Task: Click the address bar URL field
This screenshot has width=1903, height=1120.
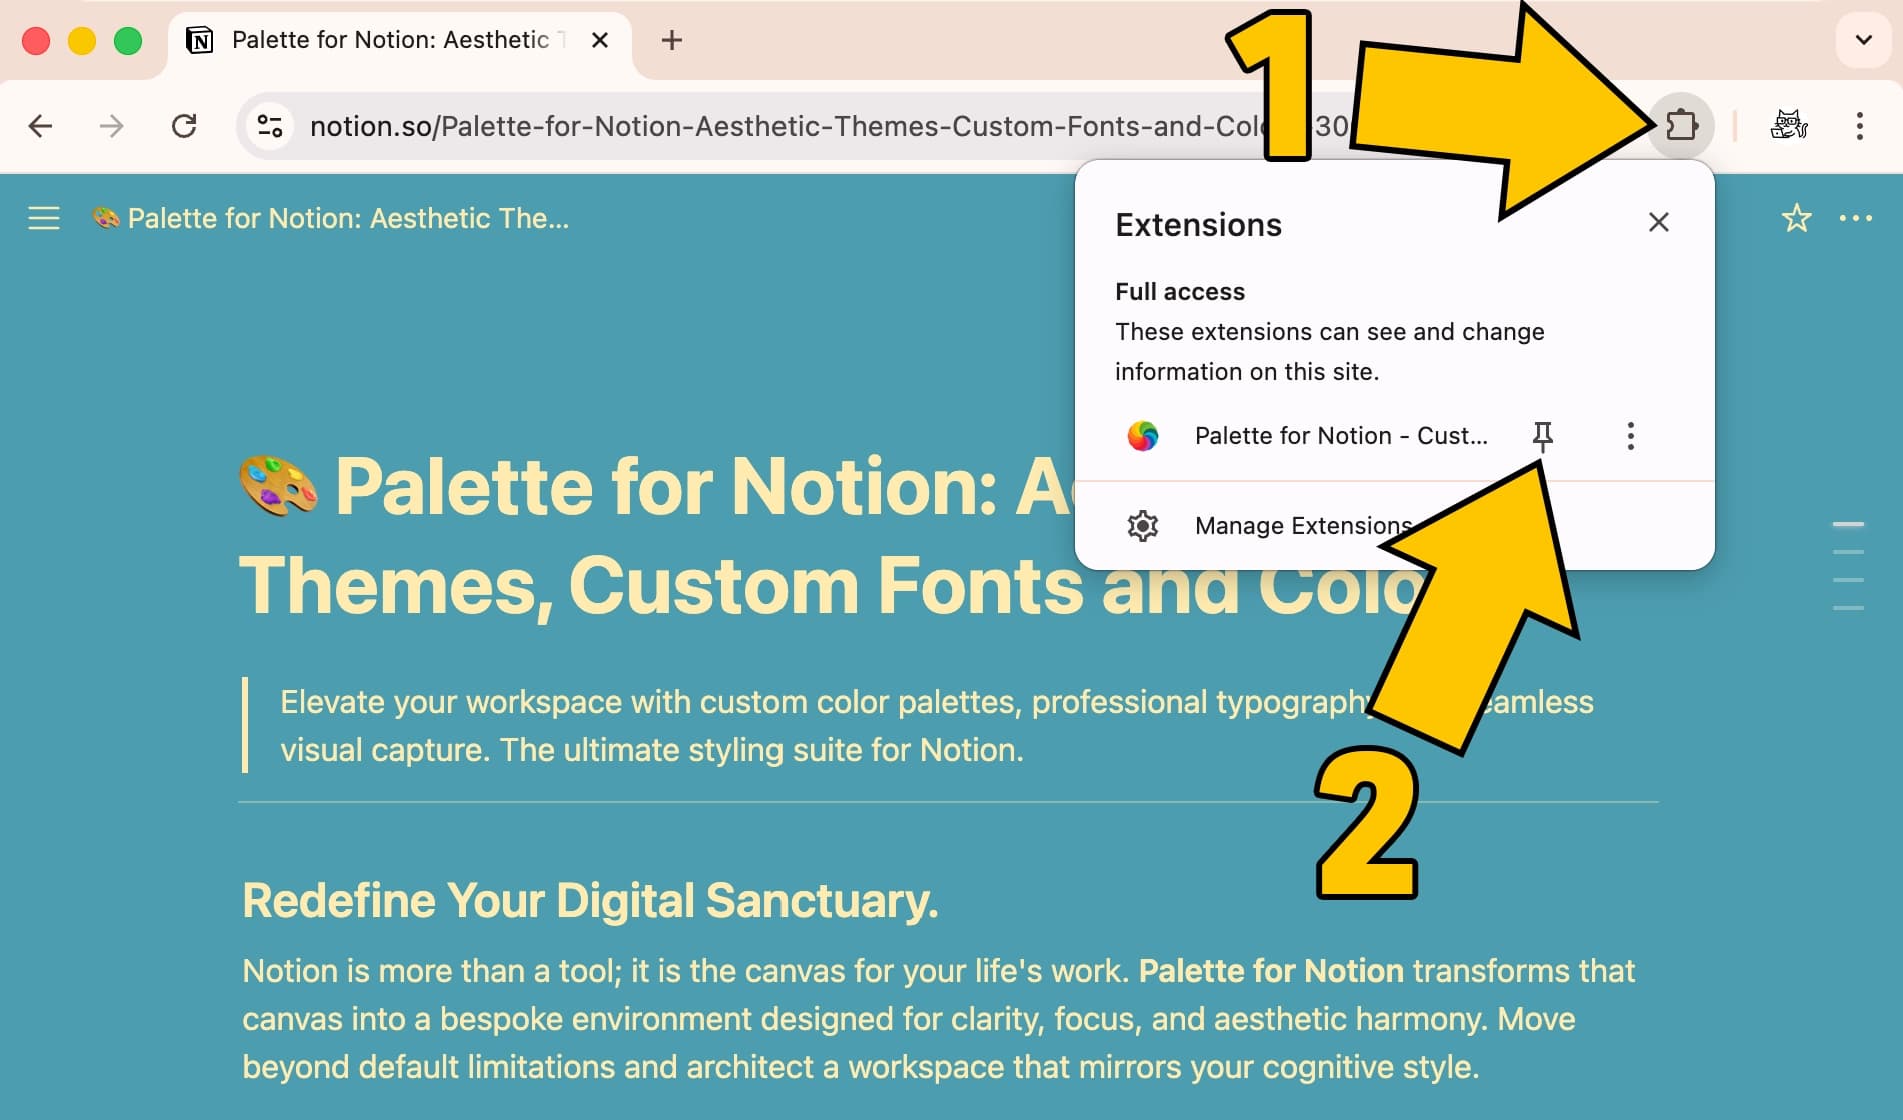Action: click(x=700, y=126)
